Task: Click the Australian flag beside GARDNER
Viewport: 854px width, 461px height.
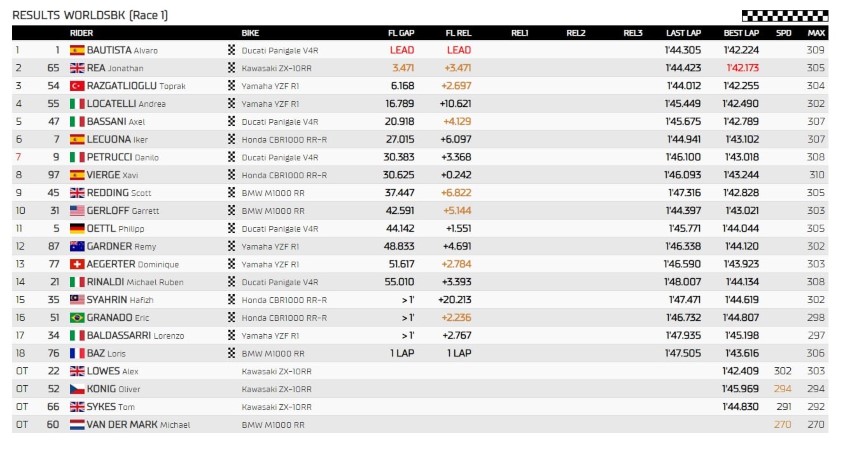Action: (x=77, y=246)
